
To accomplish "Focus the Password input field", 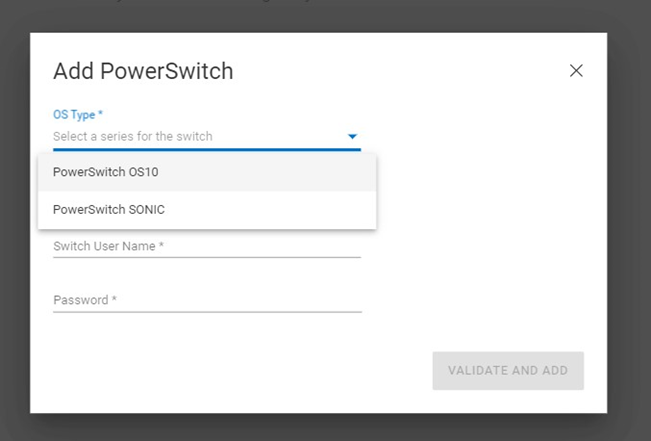I will coord(207,300).
